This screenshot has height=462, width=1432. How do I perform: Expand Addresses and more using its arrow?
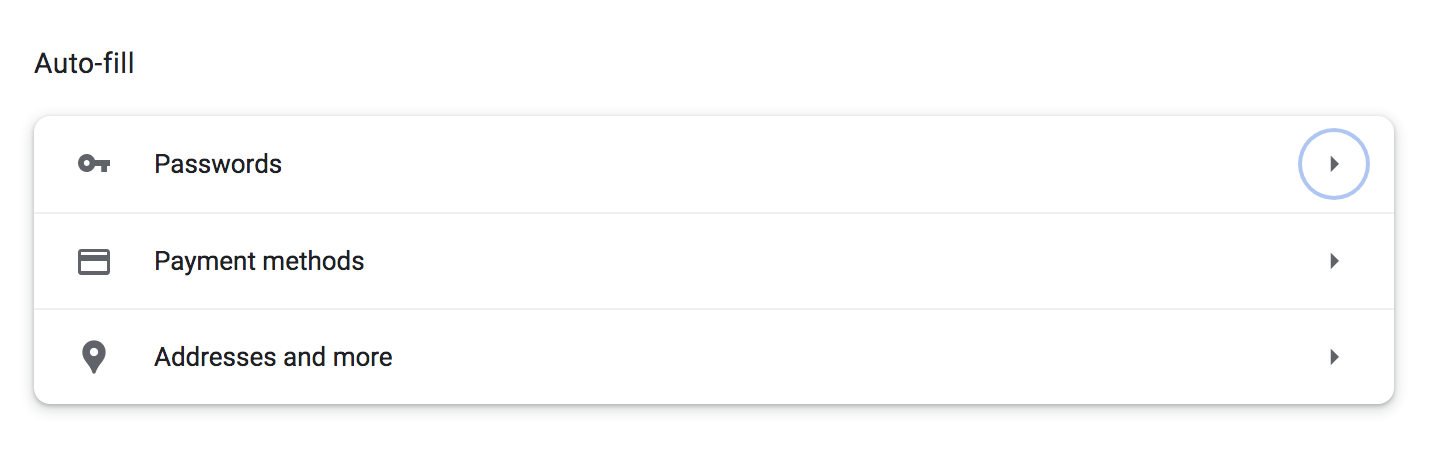1334,357
